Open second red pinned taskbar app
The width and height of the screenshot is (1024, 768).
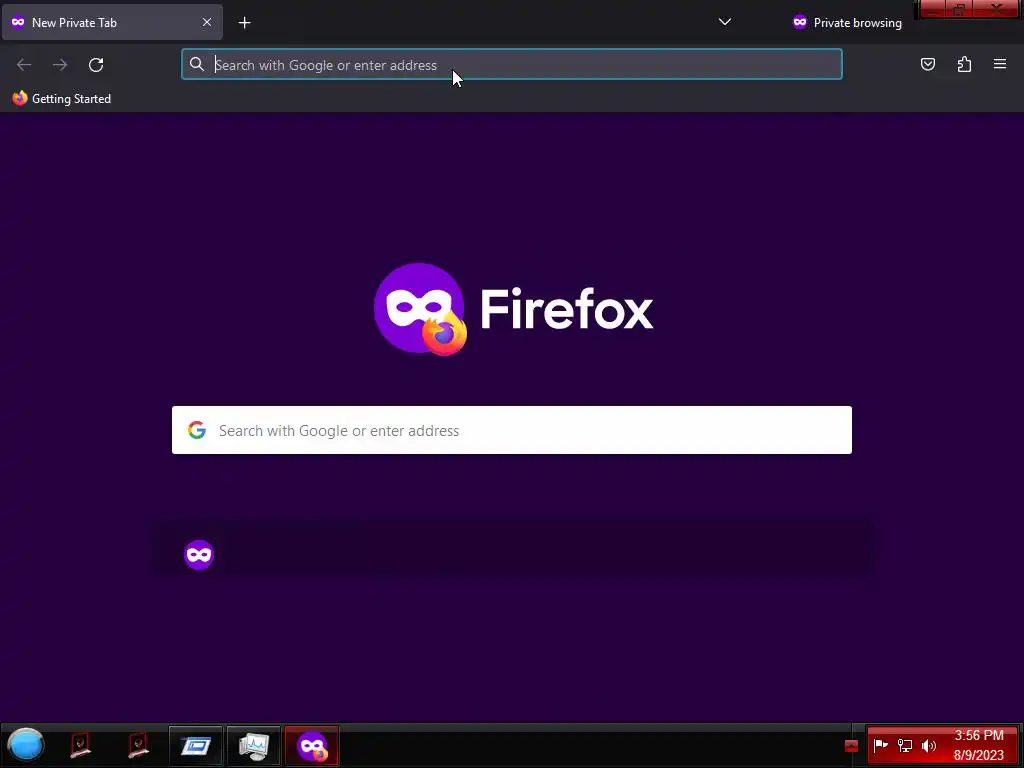pos(138,745)
